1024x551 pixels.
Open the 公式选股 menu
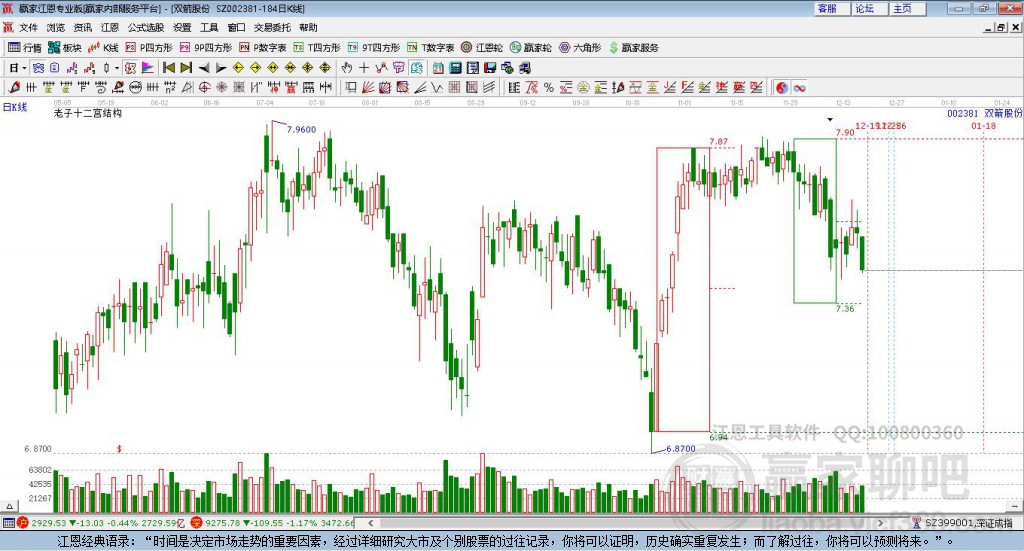click(x=146, y=27)
